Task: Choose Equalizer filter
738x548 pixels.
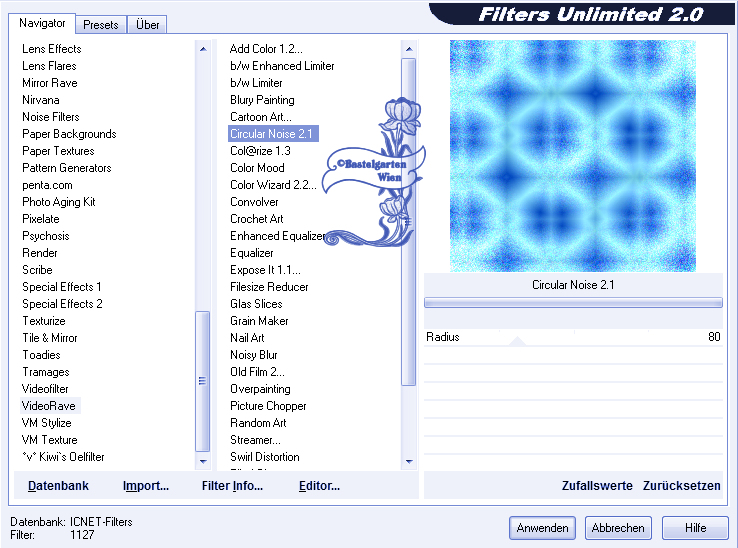Action: [251, 253]
